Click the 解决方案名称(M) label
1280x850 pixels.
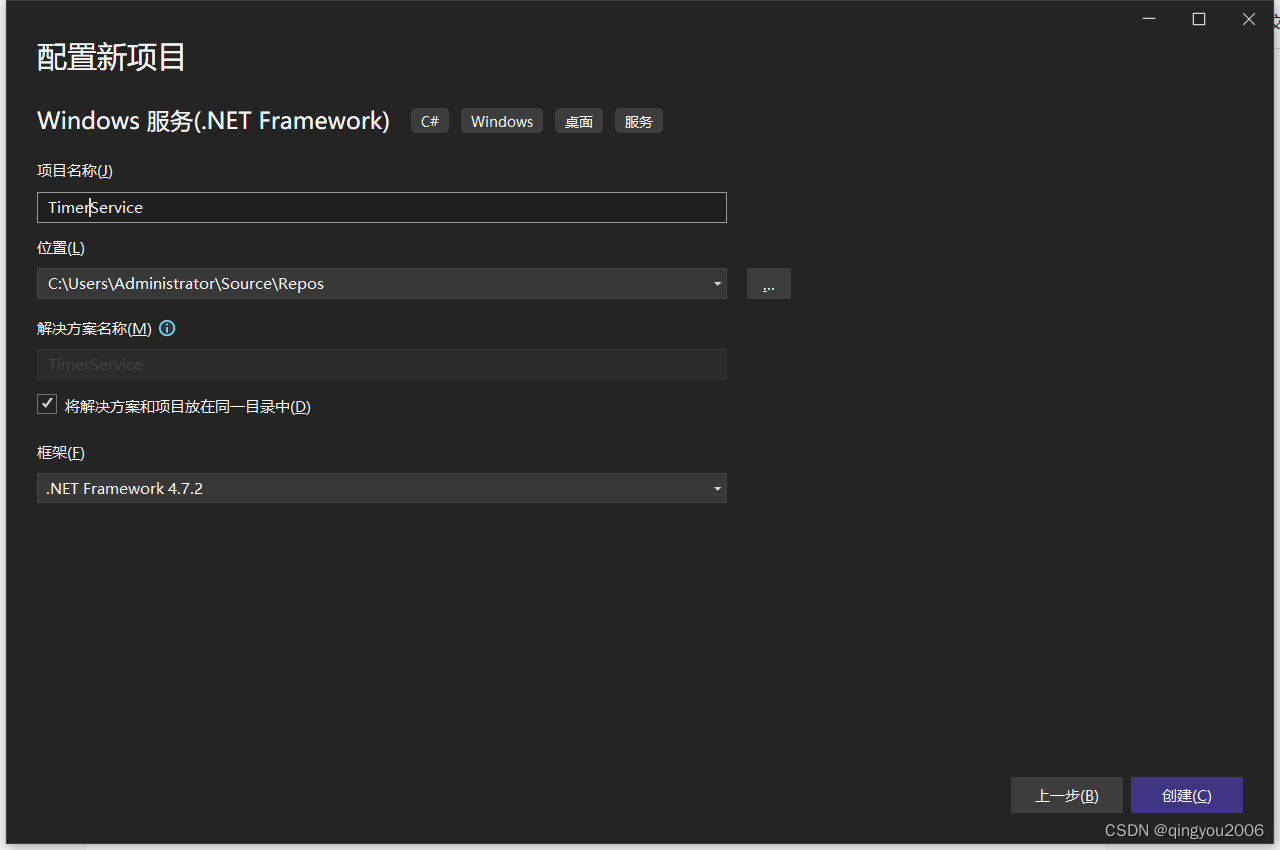[94, 329]
